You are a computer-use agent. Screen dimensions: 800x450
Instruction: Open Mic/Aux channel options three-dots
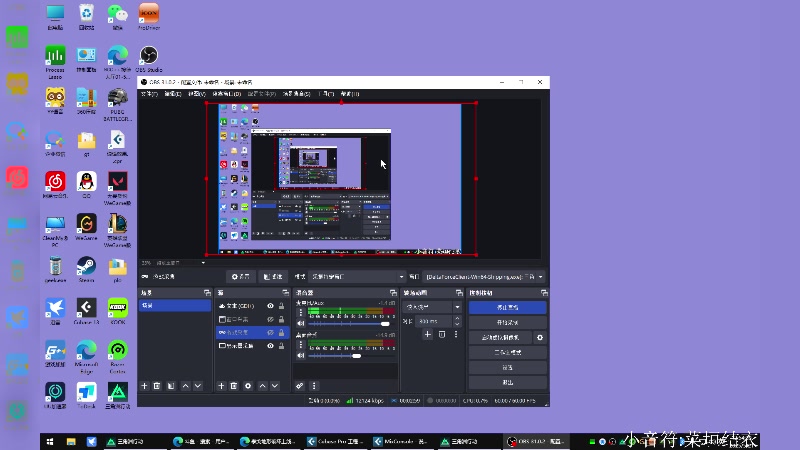point(301,313)
